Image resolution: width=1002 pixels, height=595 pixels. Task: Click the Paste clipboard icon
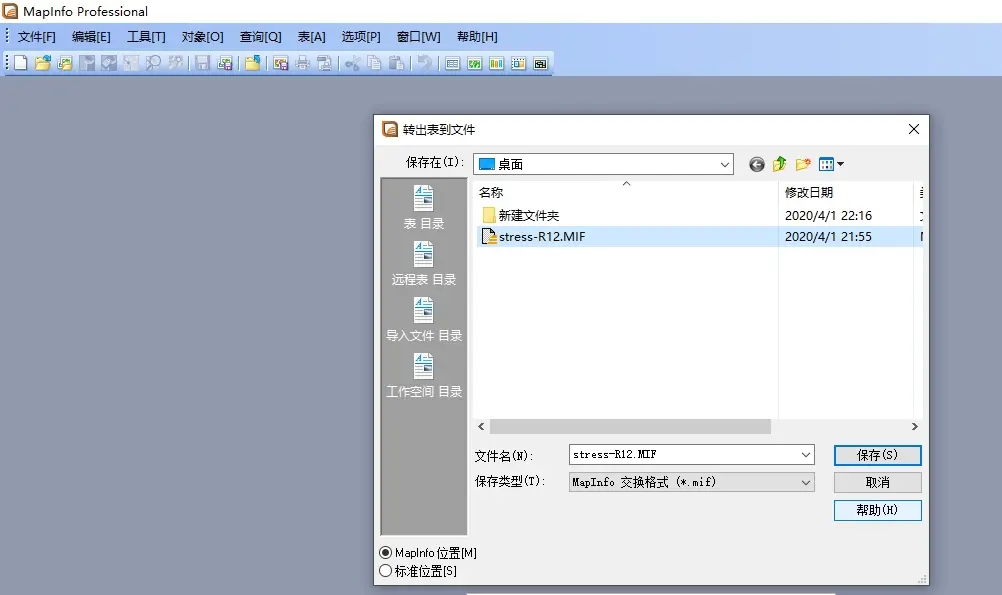pos(397,63)
